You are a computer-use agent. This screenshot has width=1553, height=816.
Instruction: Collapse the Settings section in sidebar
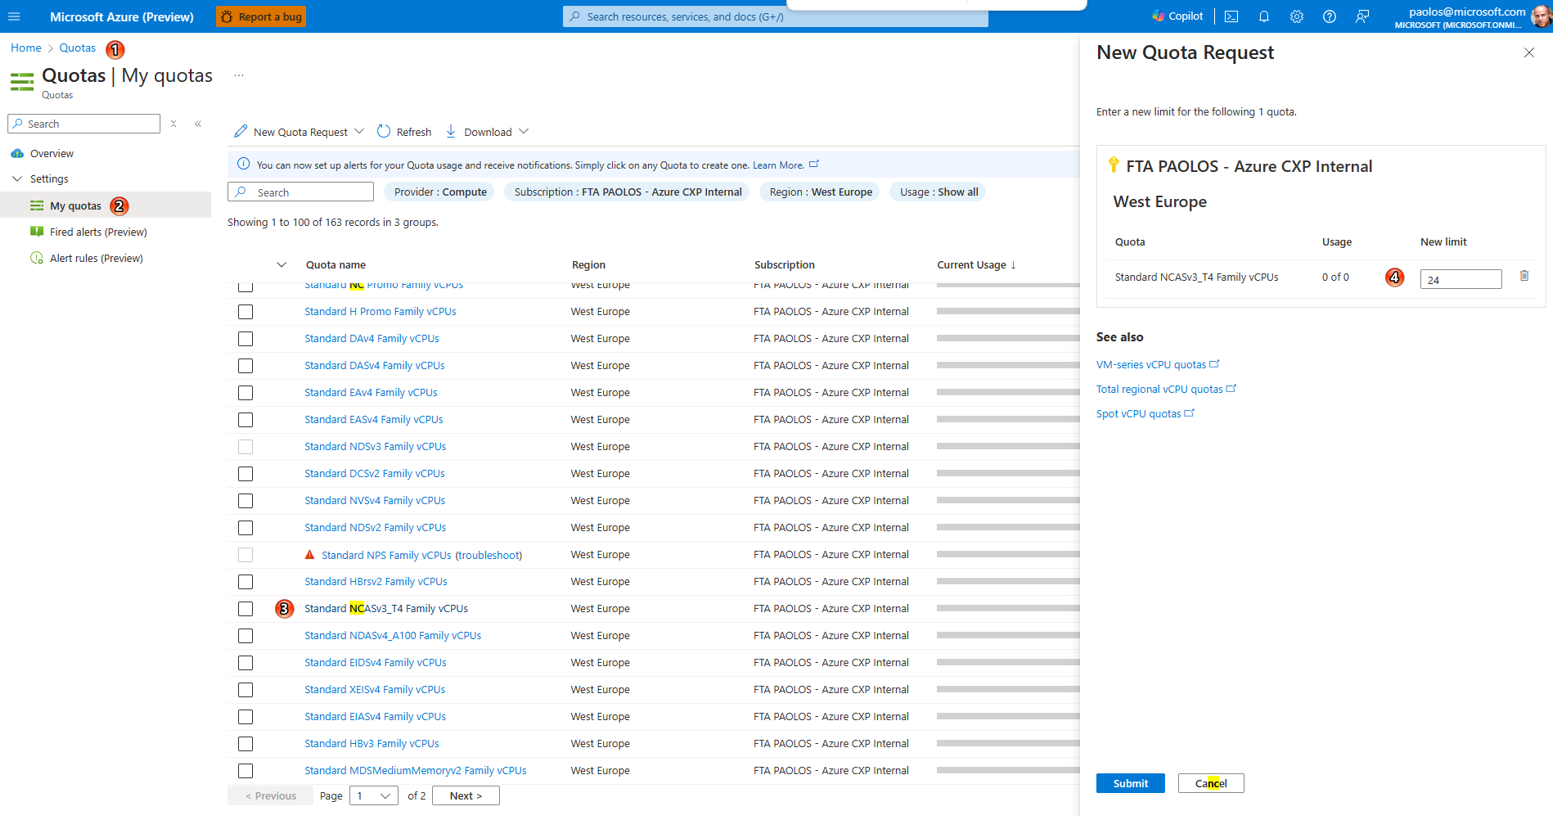click(17, 179)
